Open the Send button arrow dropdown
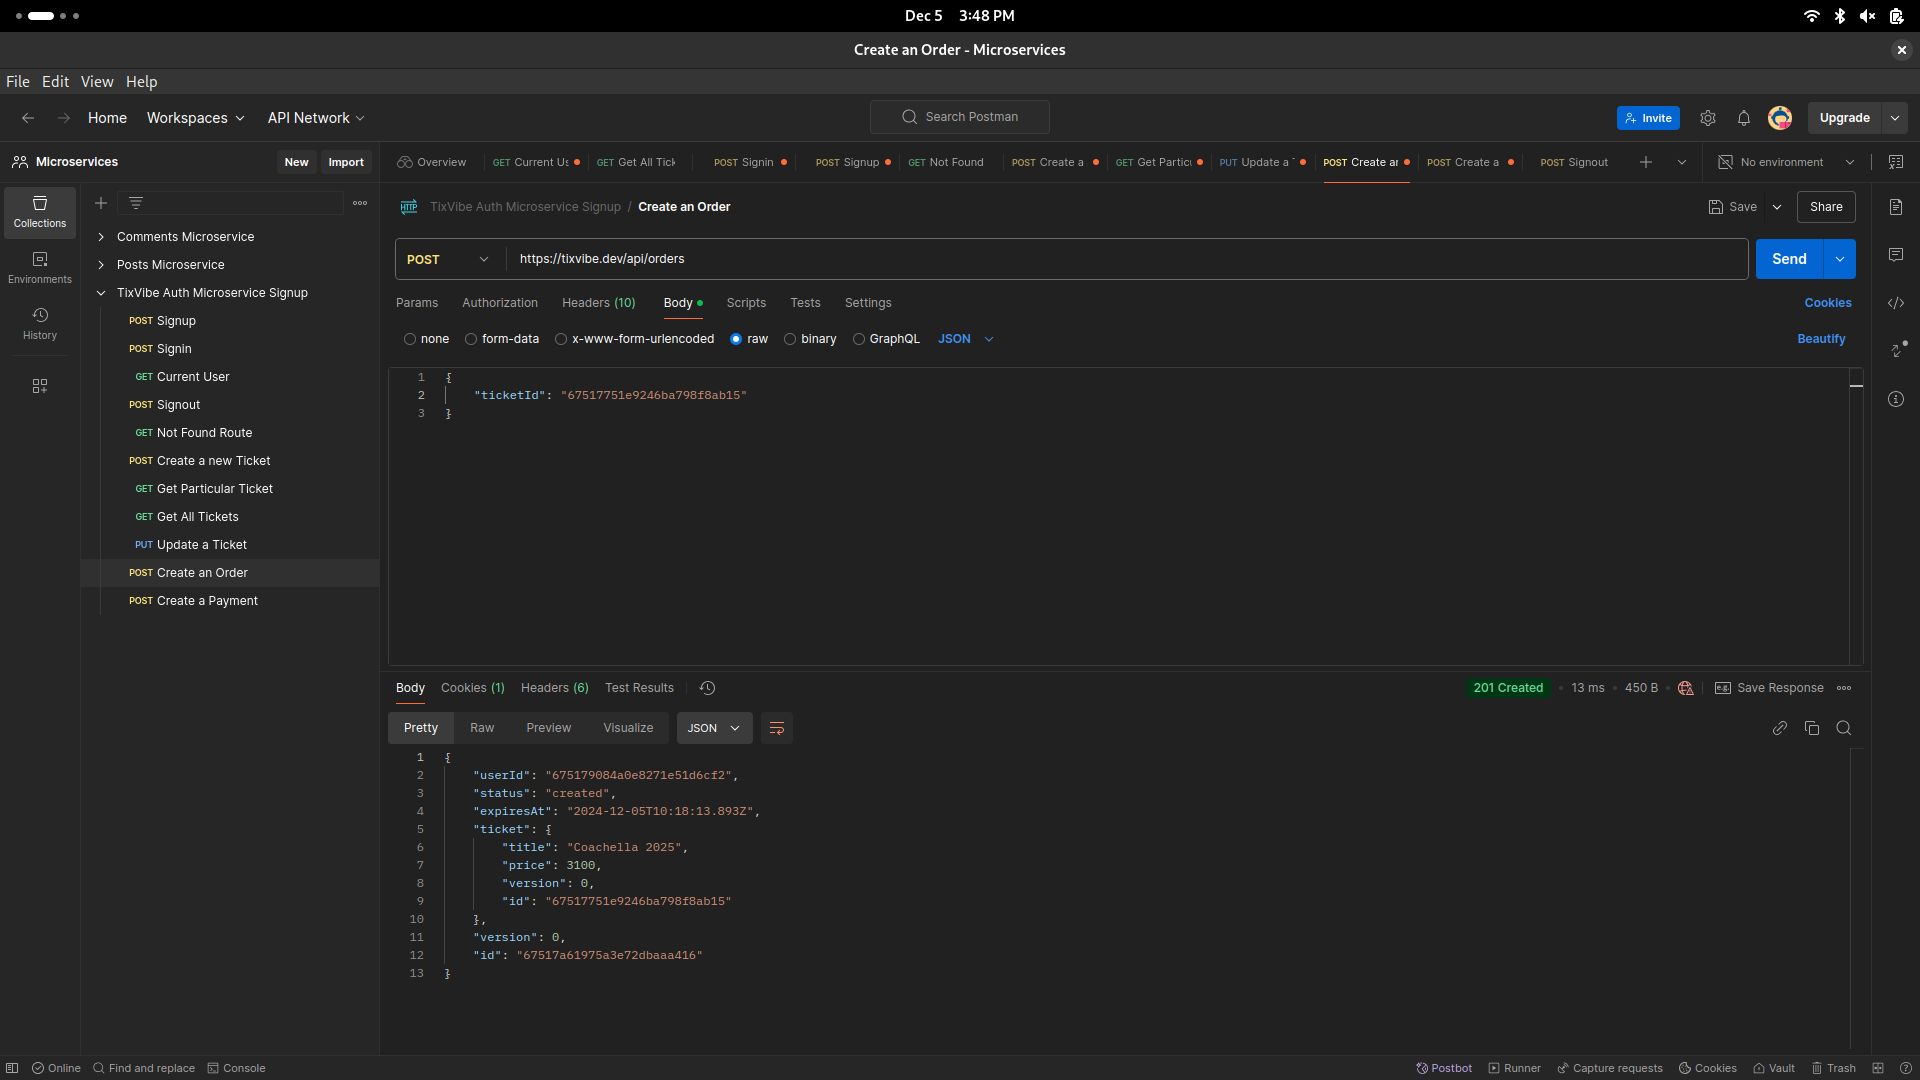 (x=1840, y=259)
